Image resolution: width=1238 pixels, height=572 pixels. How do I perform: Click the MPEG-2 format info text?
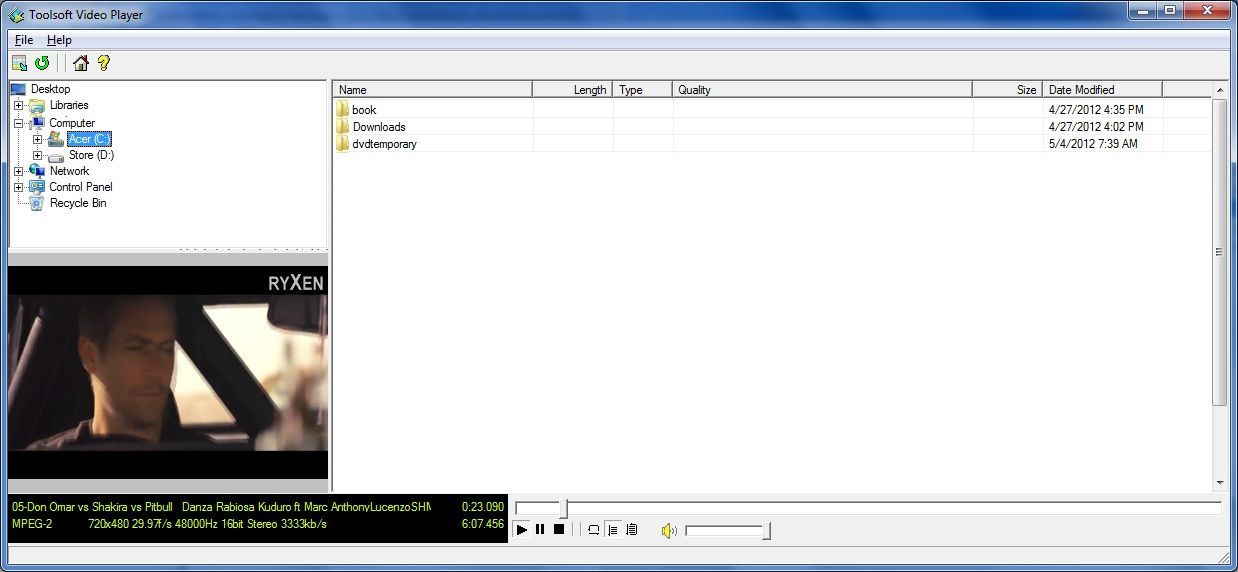(32, 524)
